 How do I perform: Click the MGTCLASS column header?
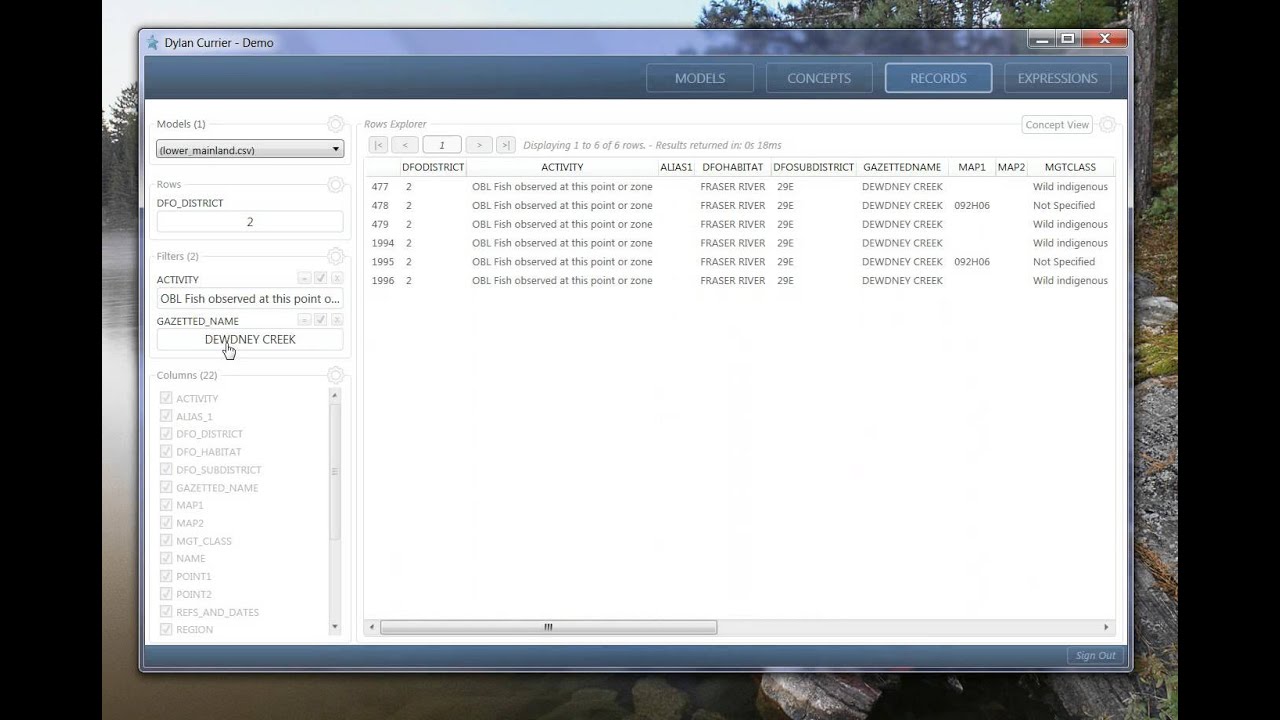[x=1070, y=167]
